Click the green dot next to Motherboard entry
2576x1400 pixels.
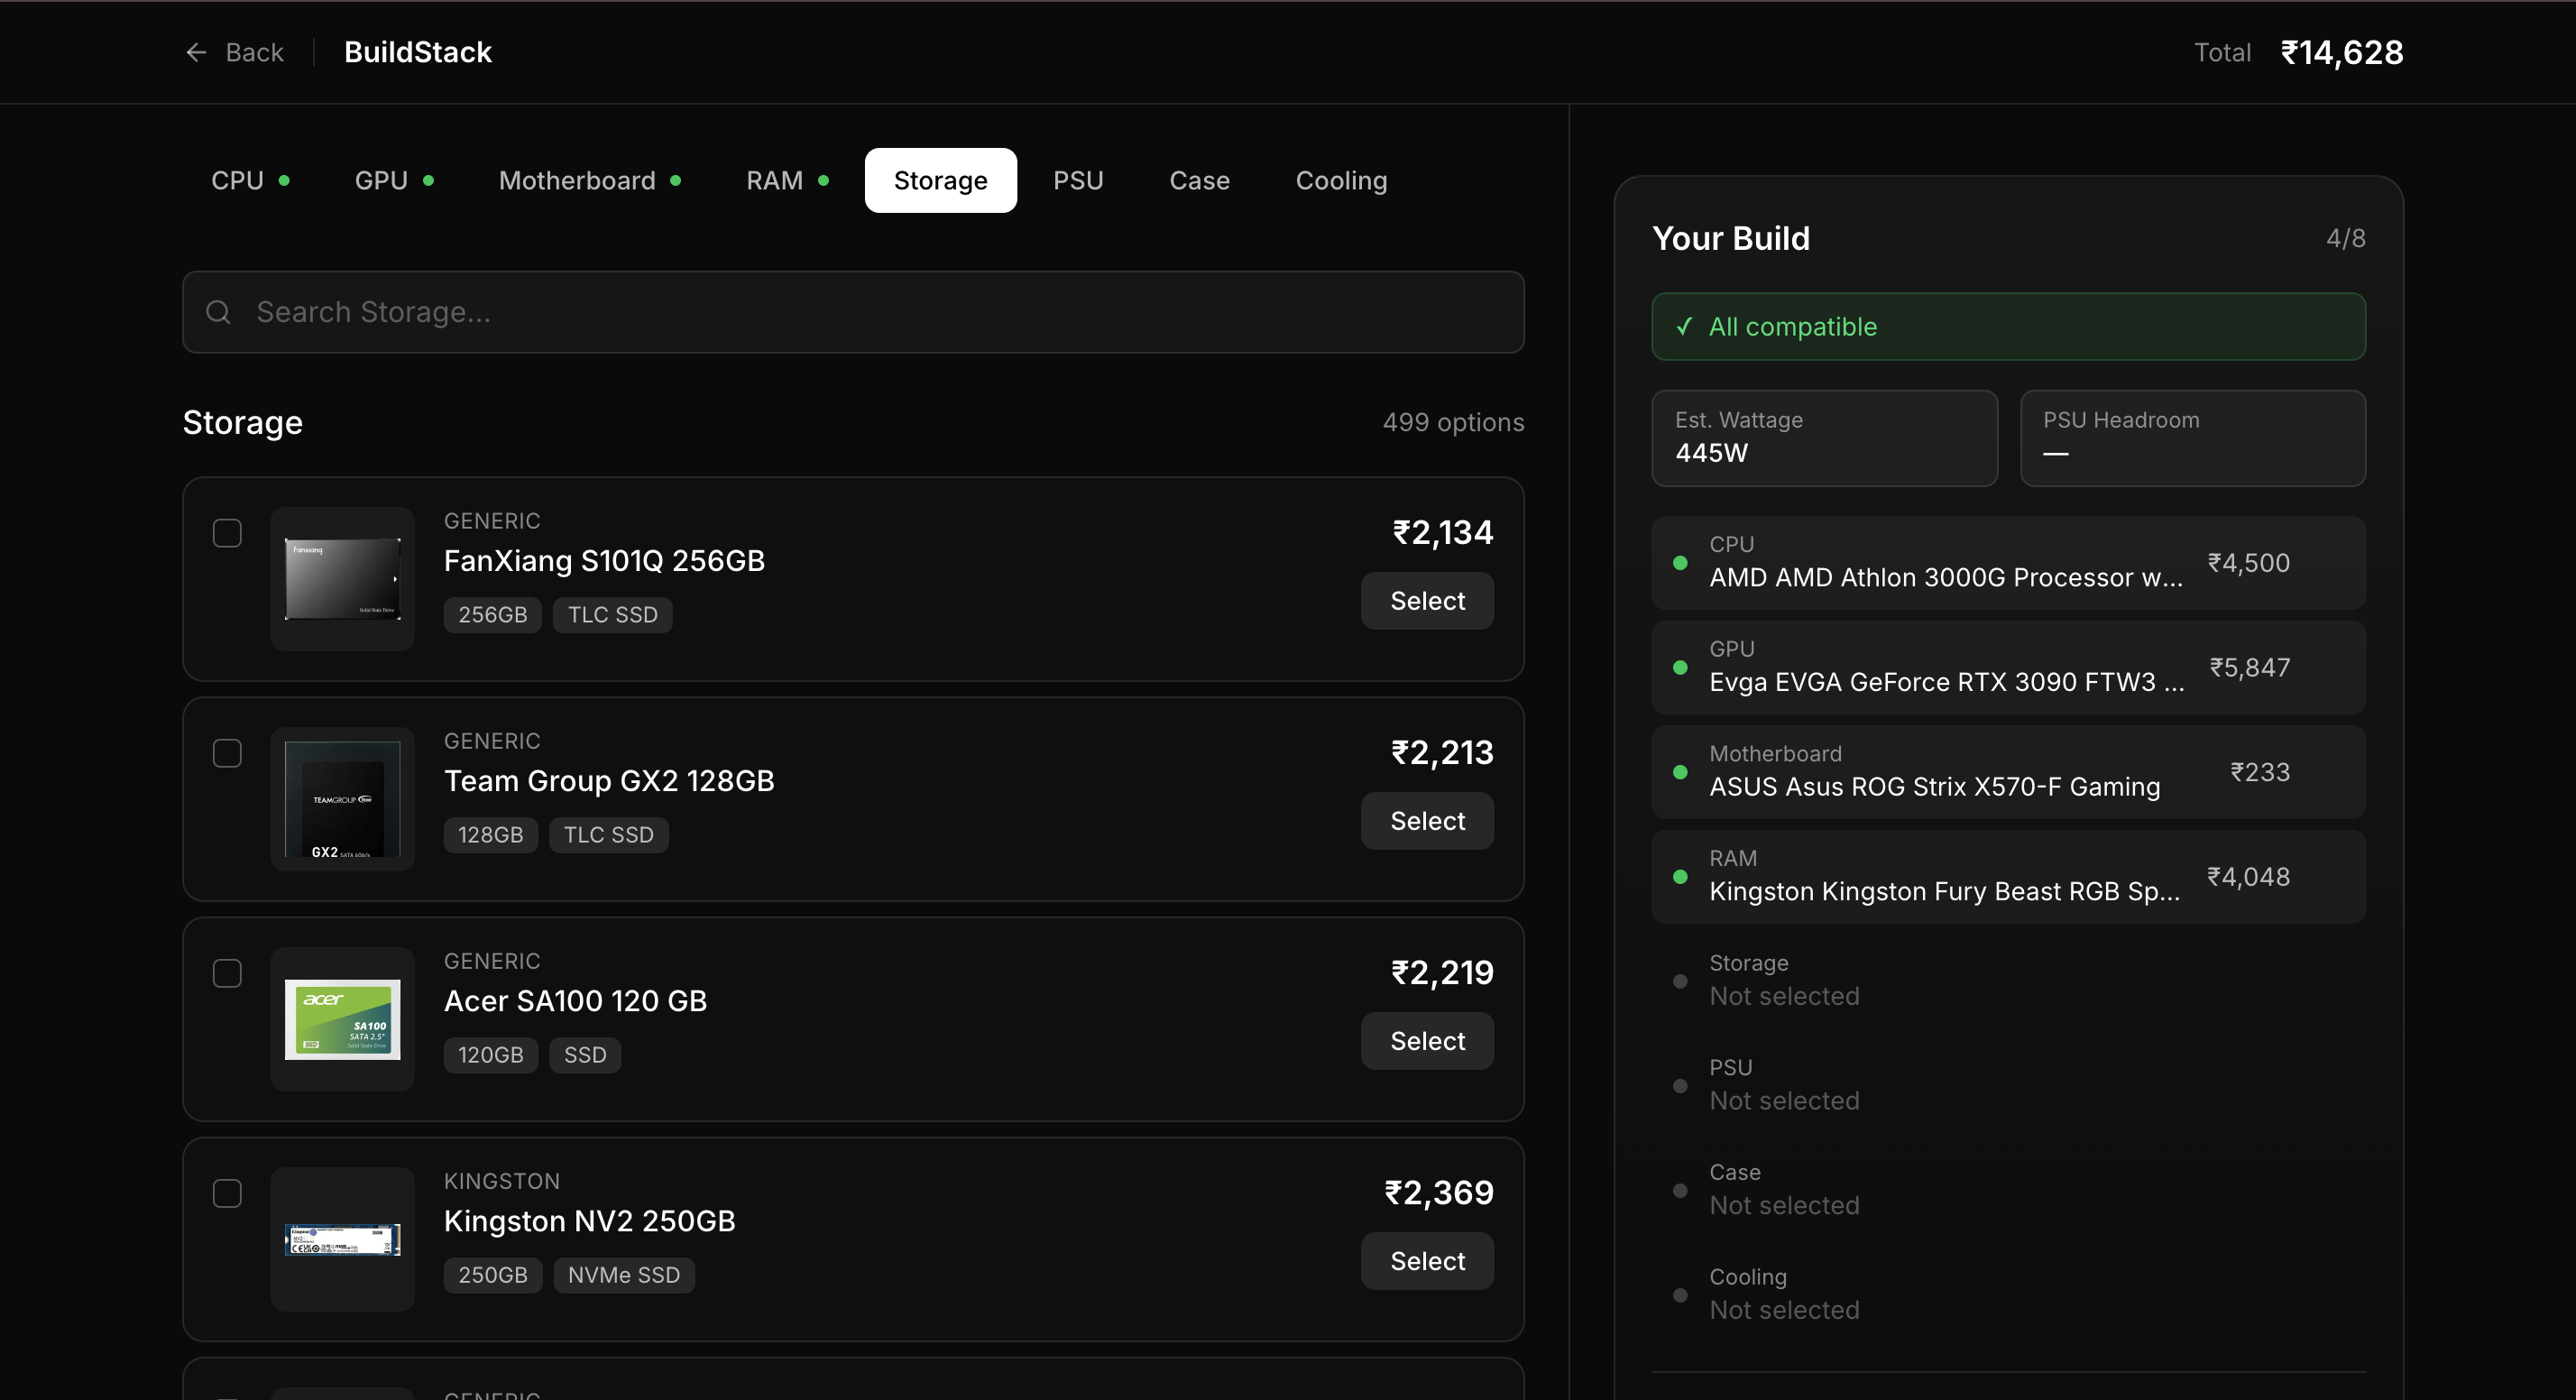point(1680,772)
